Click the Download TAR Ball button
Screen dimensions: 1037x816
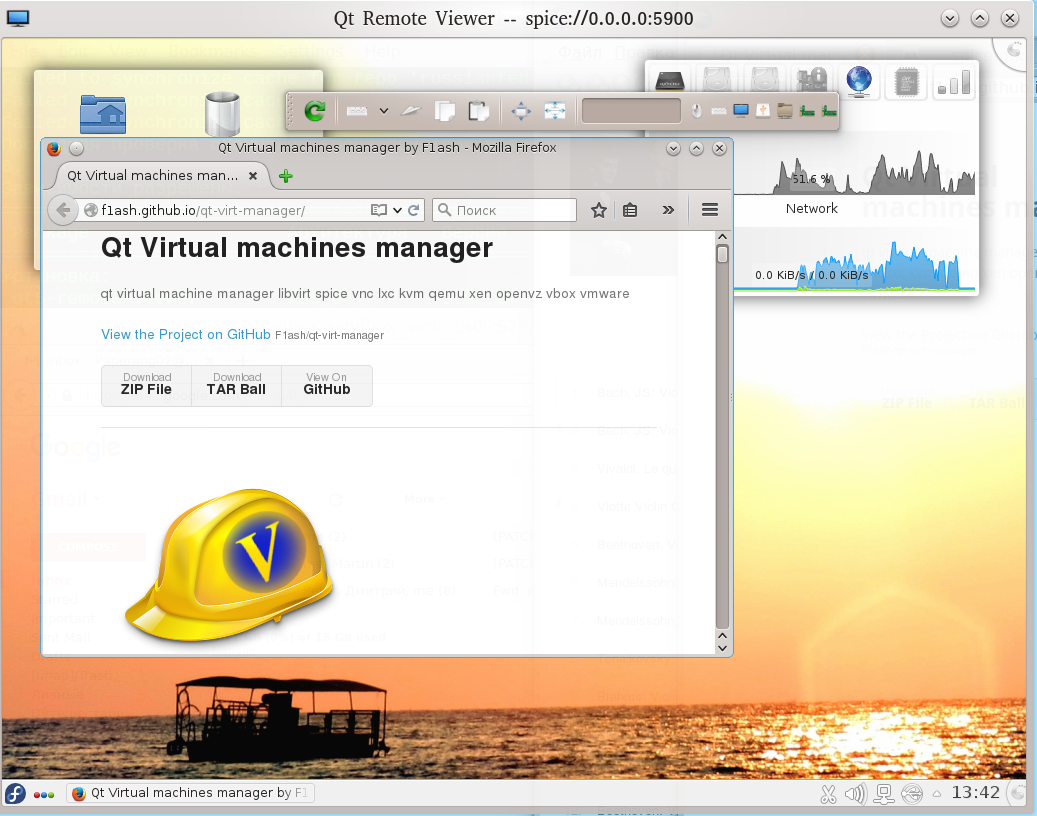pyautogui.click(x=236, y=386)
